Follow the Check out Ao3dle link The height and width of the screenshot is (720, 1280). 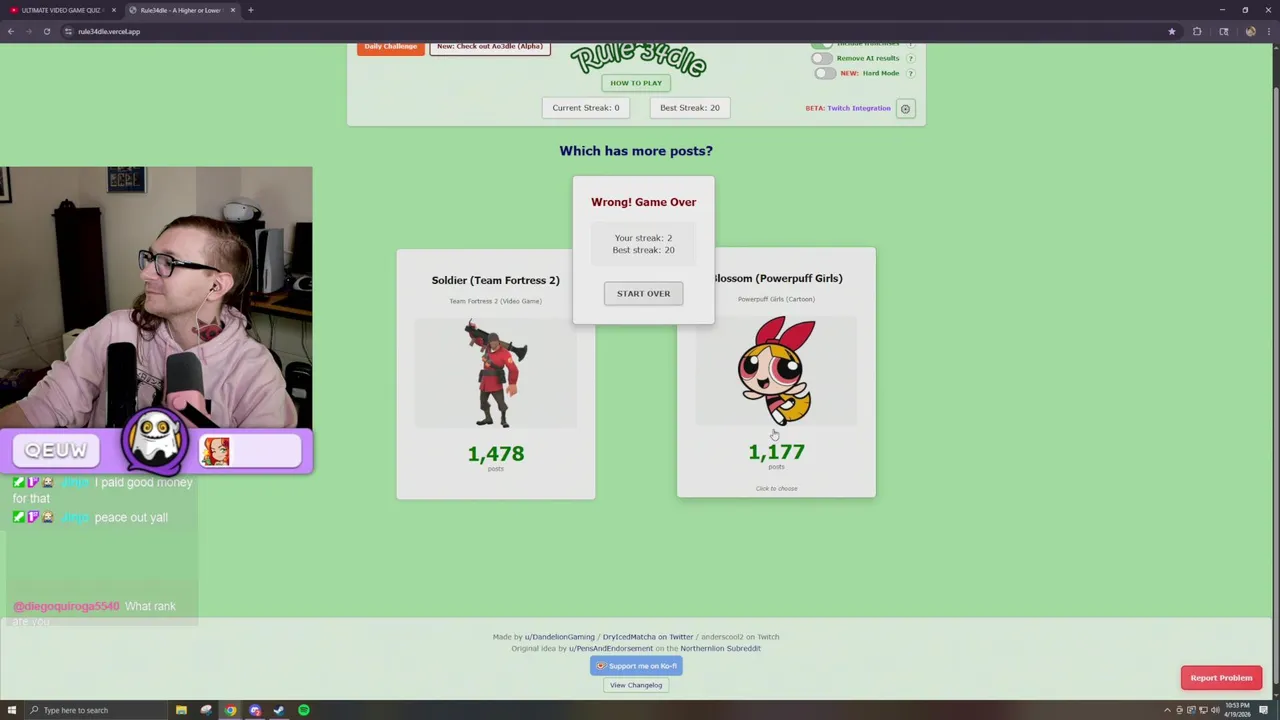490,47
